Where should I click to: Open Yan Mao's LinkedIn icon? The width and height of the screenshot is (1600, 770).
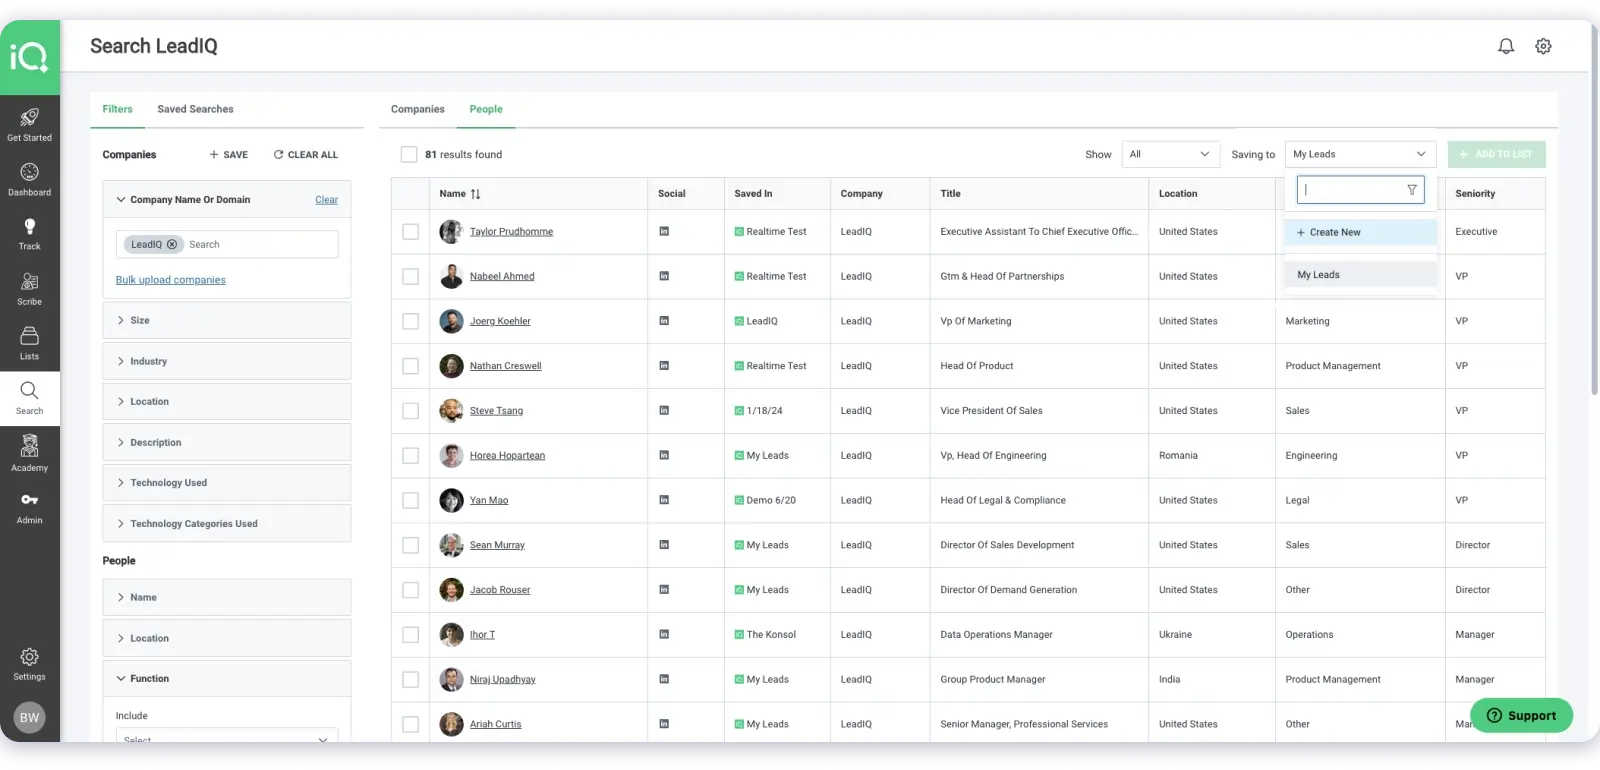(664, 500)
